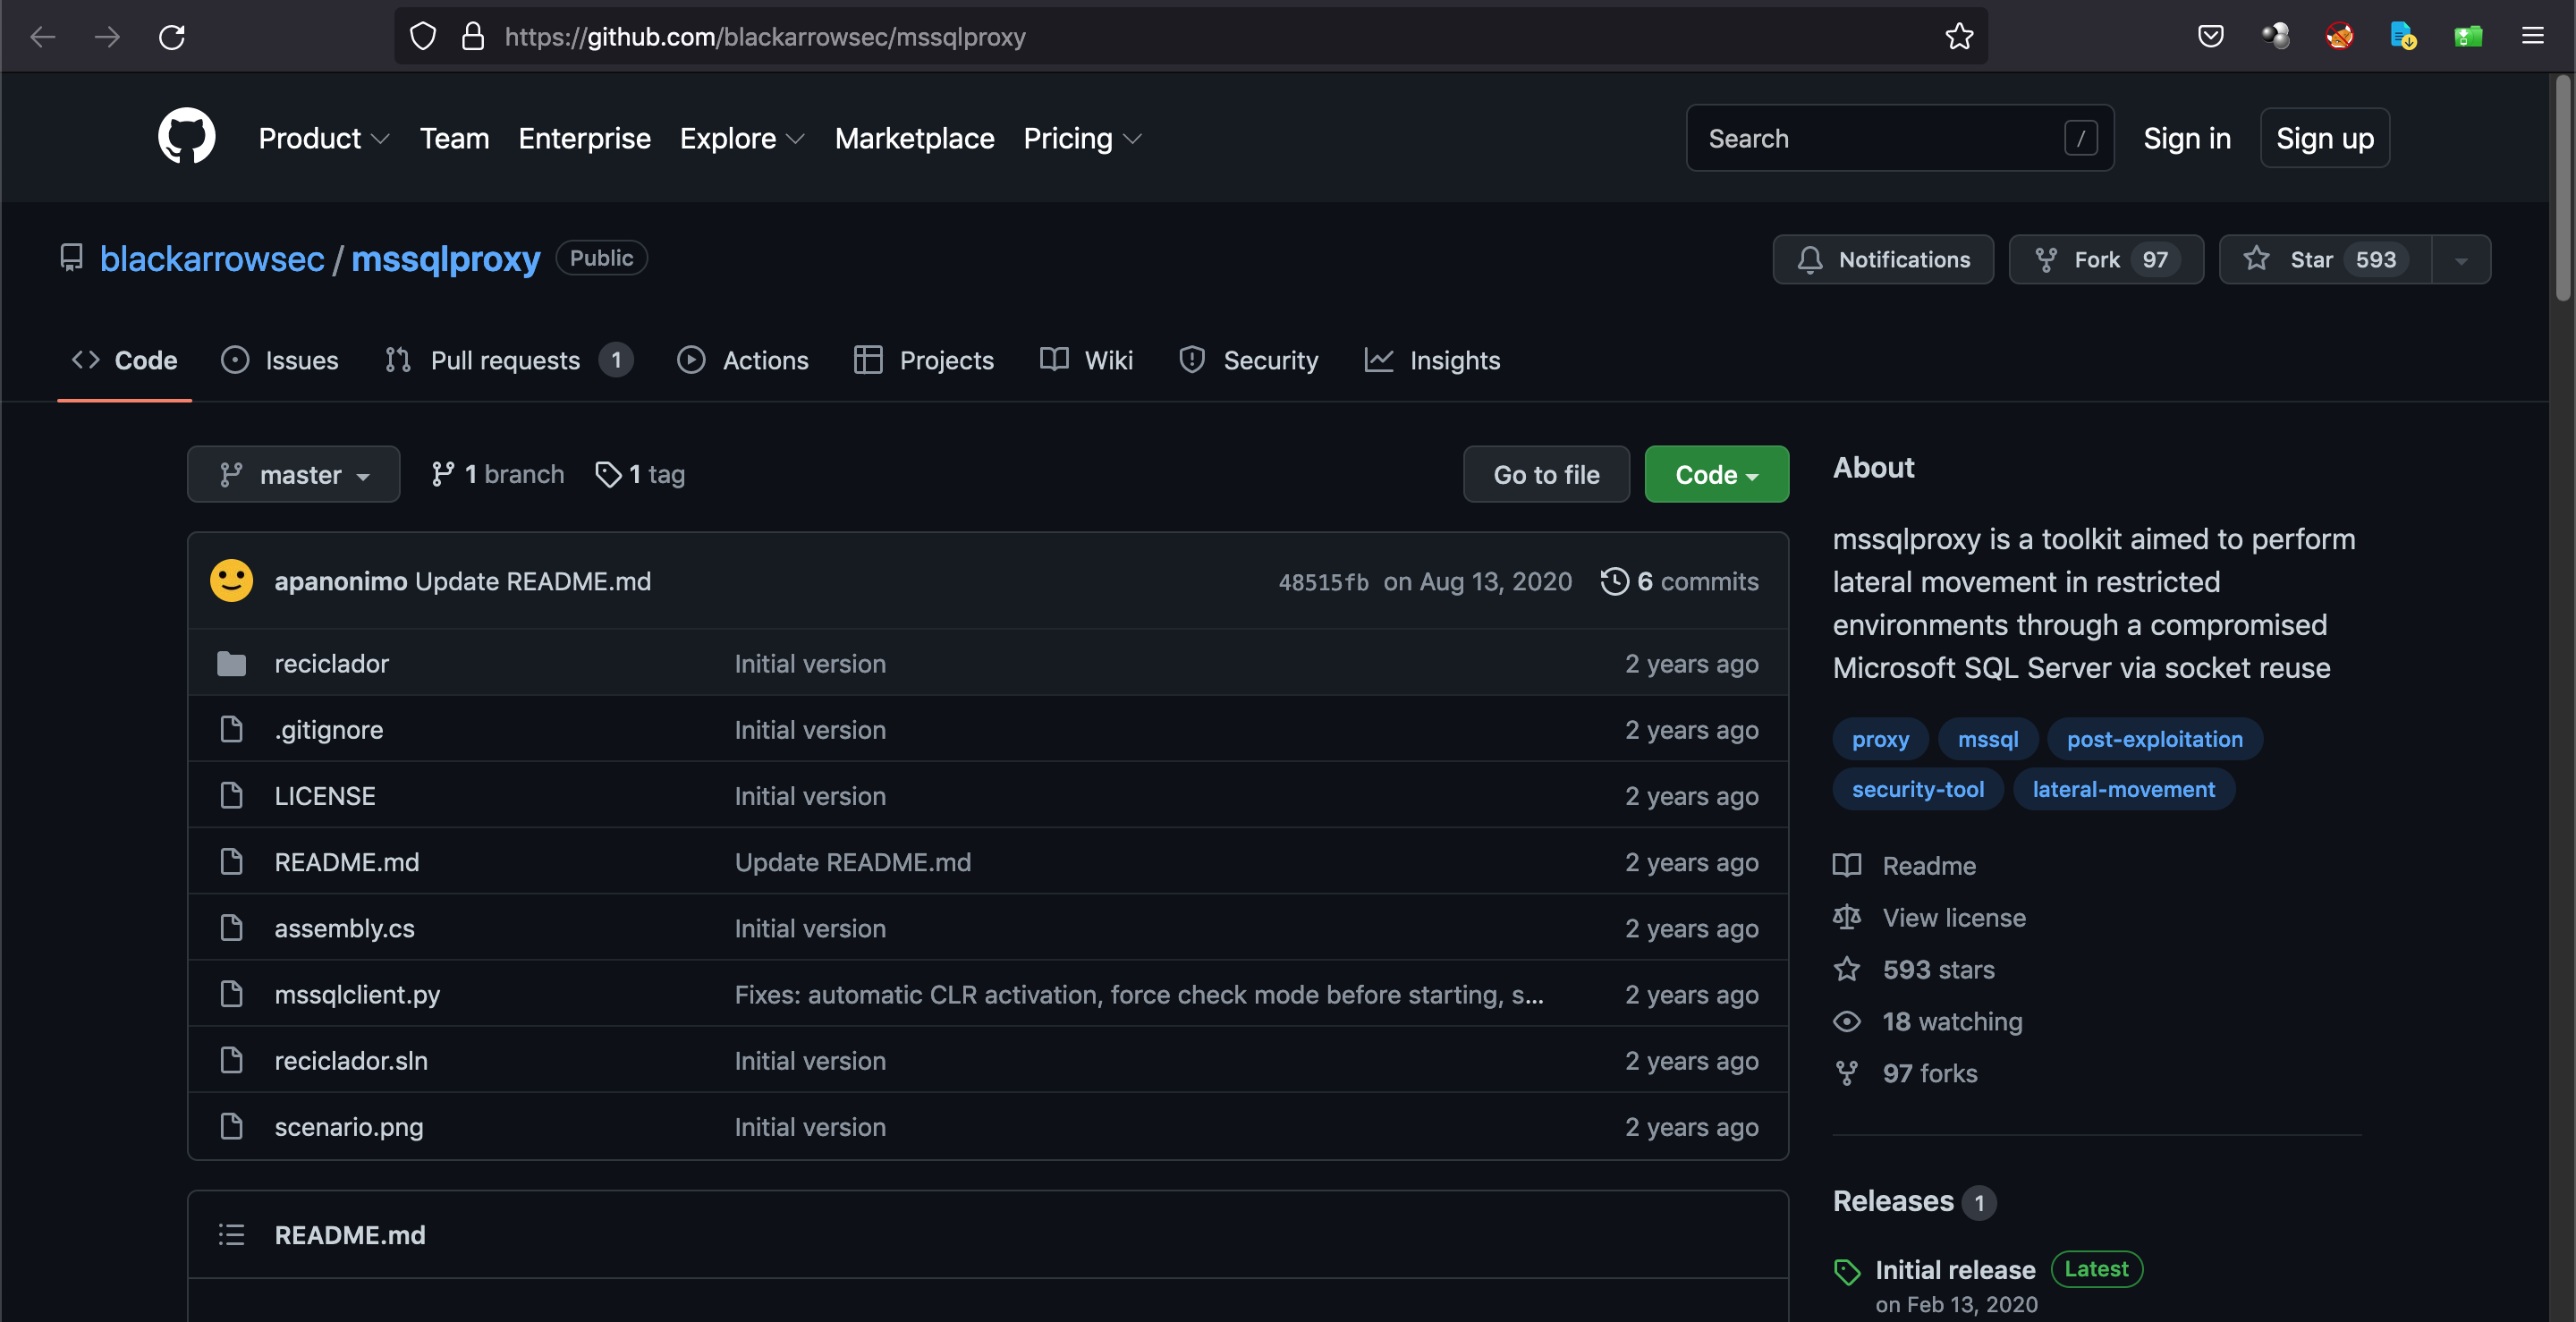Viewport: 2576px width, 1322px height.
Task: Expand the Explore menu
Action: 743,138
